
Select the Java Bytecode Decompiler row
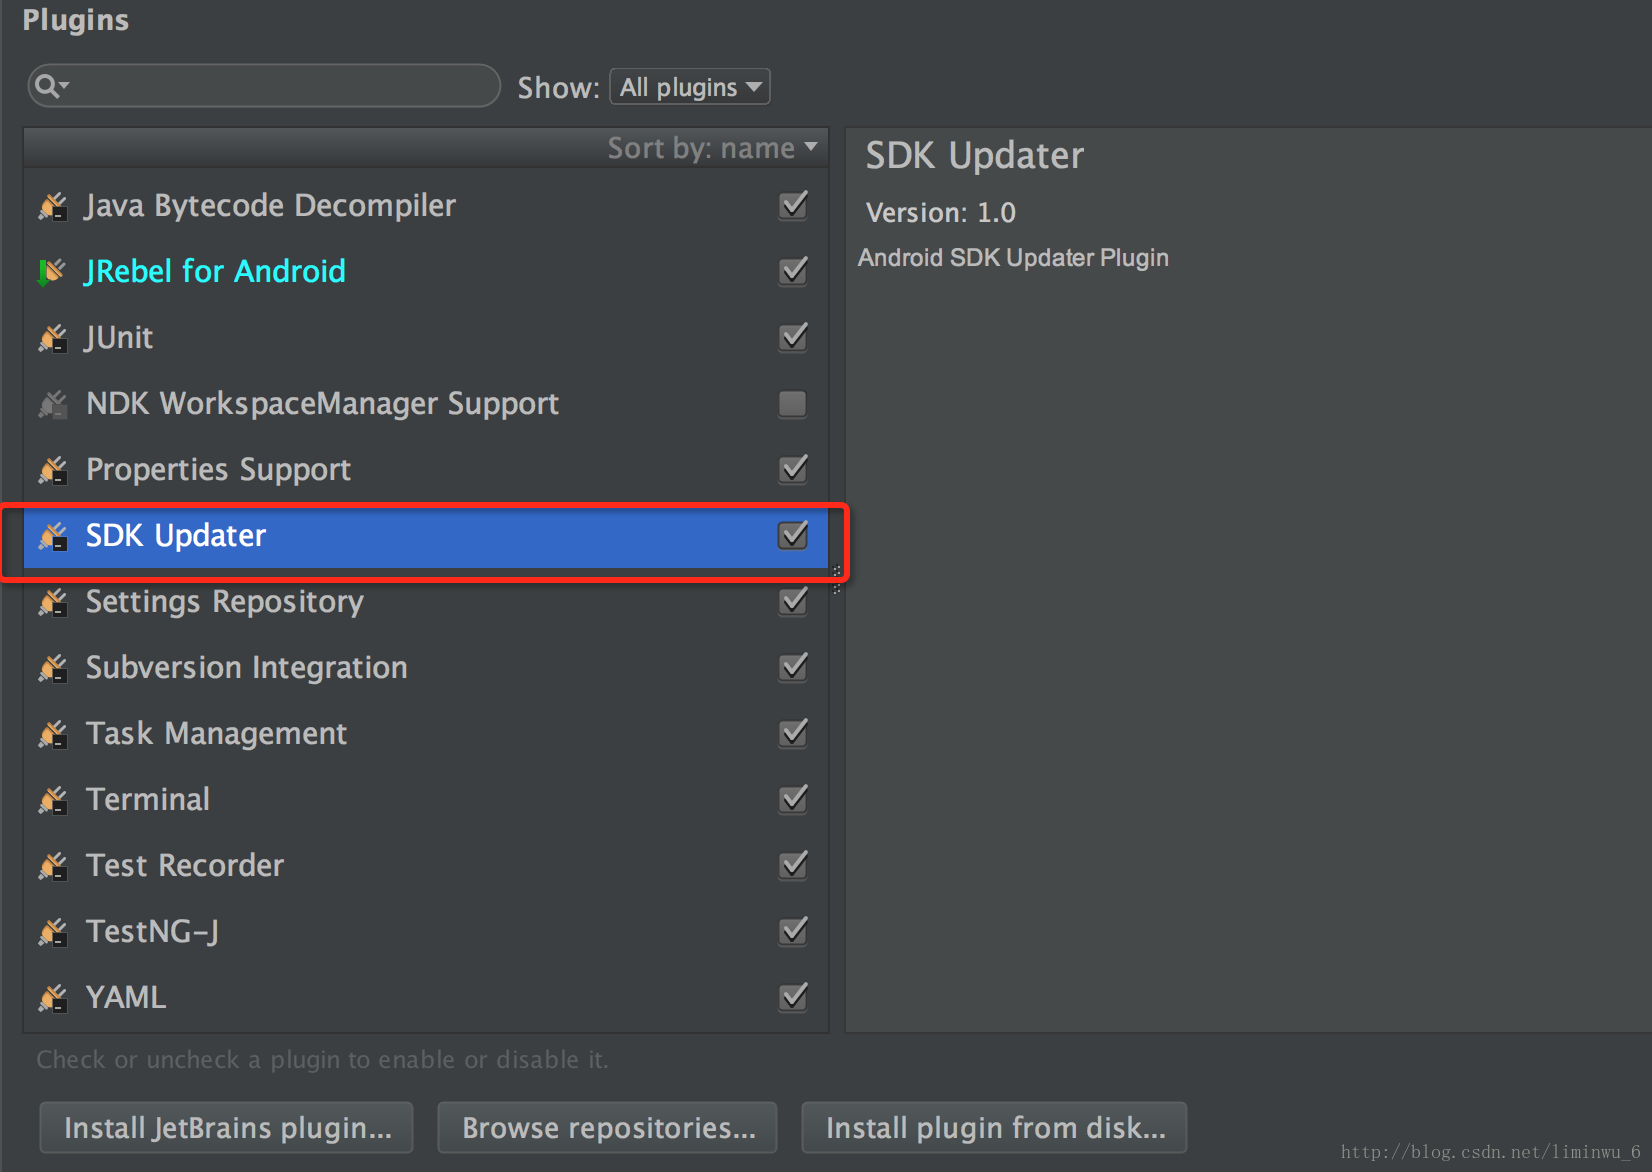click(426, 206)
